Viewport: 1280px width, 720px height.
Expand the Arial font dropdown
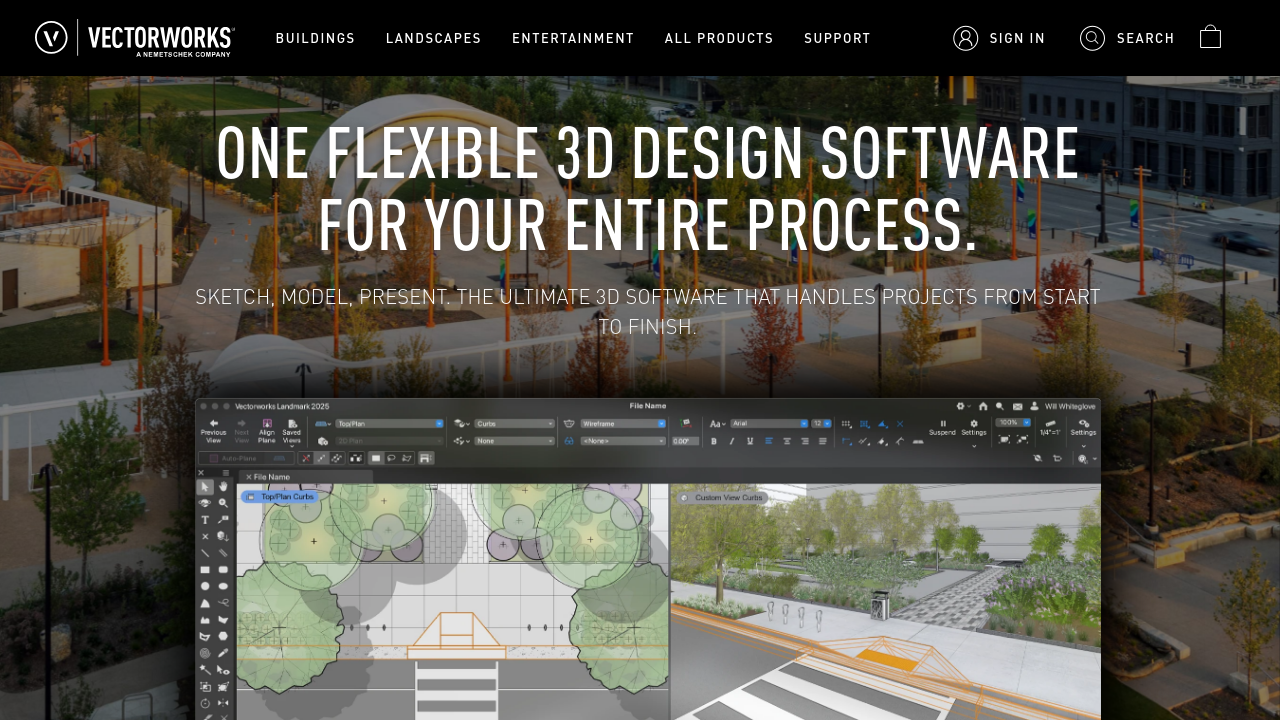tap(768, 423)
